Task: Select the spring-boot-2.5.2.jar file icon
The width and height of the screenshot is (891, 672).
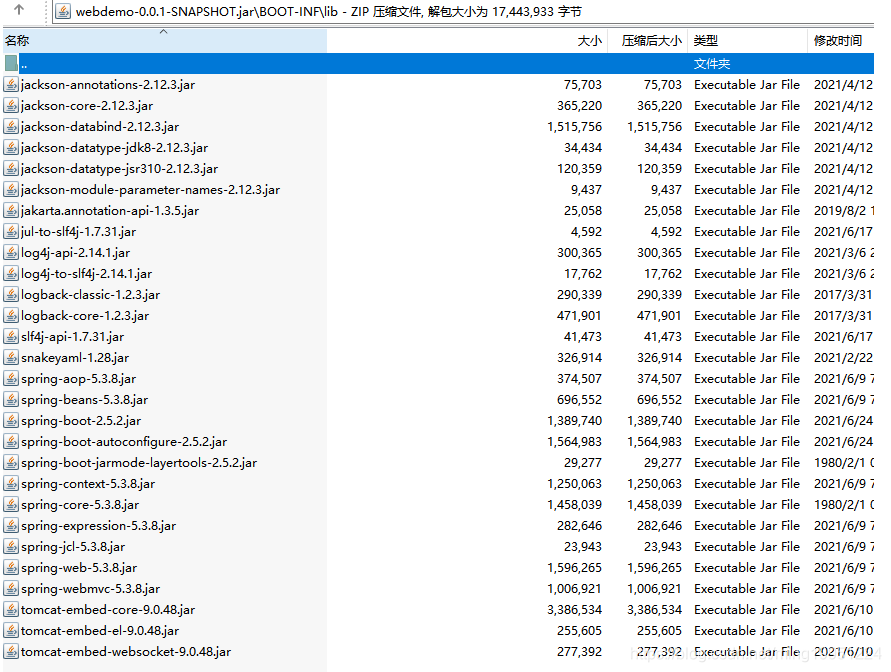Action: [x=11, y=421]
